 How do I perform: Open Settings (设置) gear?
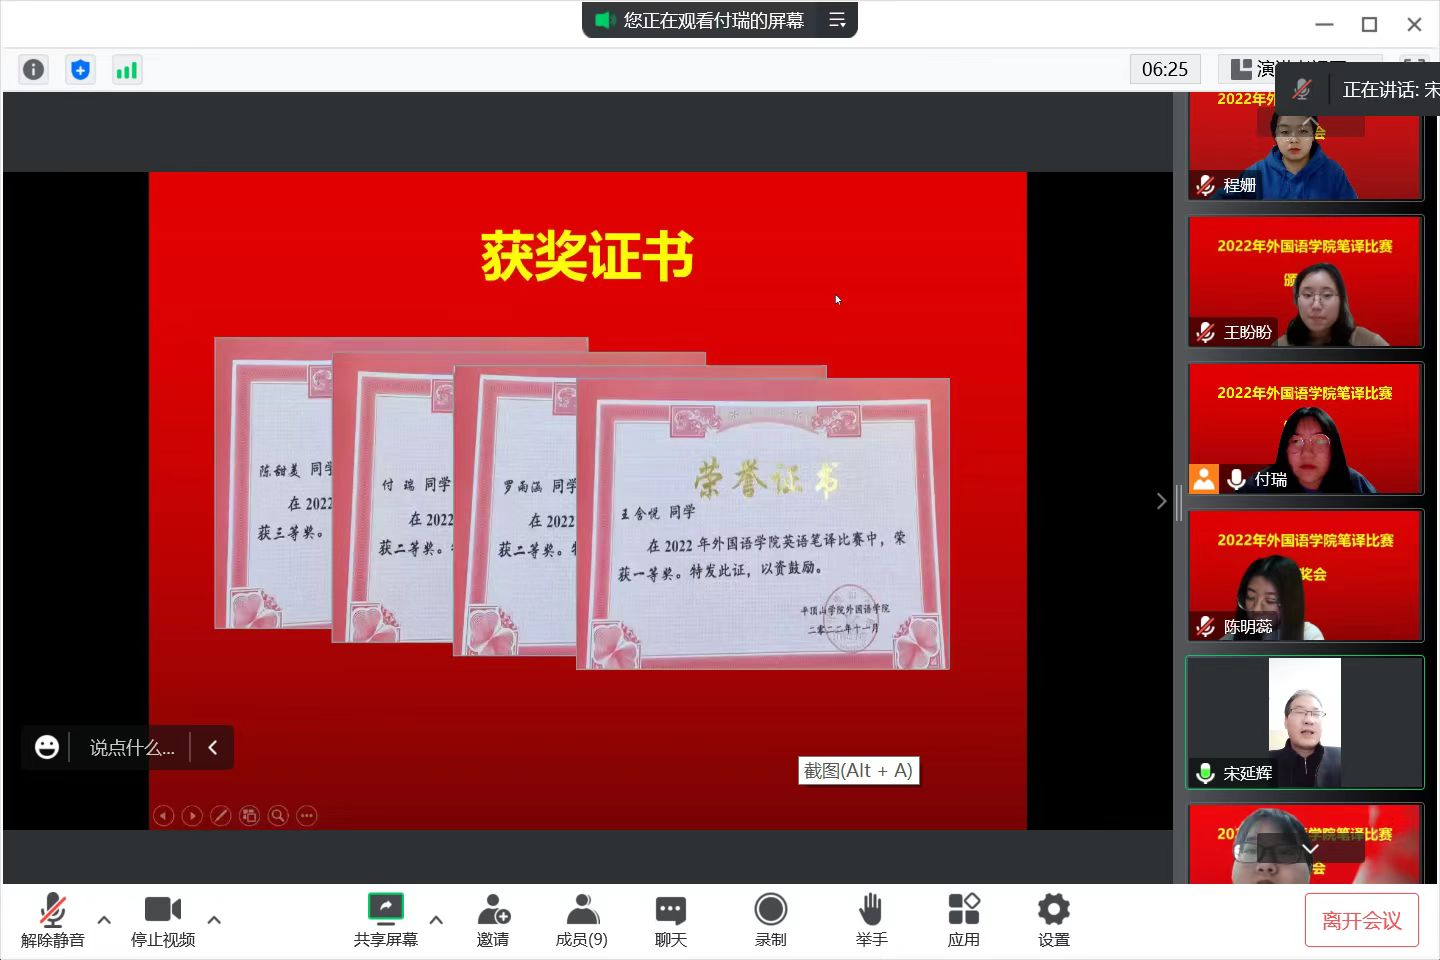click(1053, 919)
